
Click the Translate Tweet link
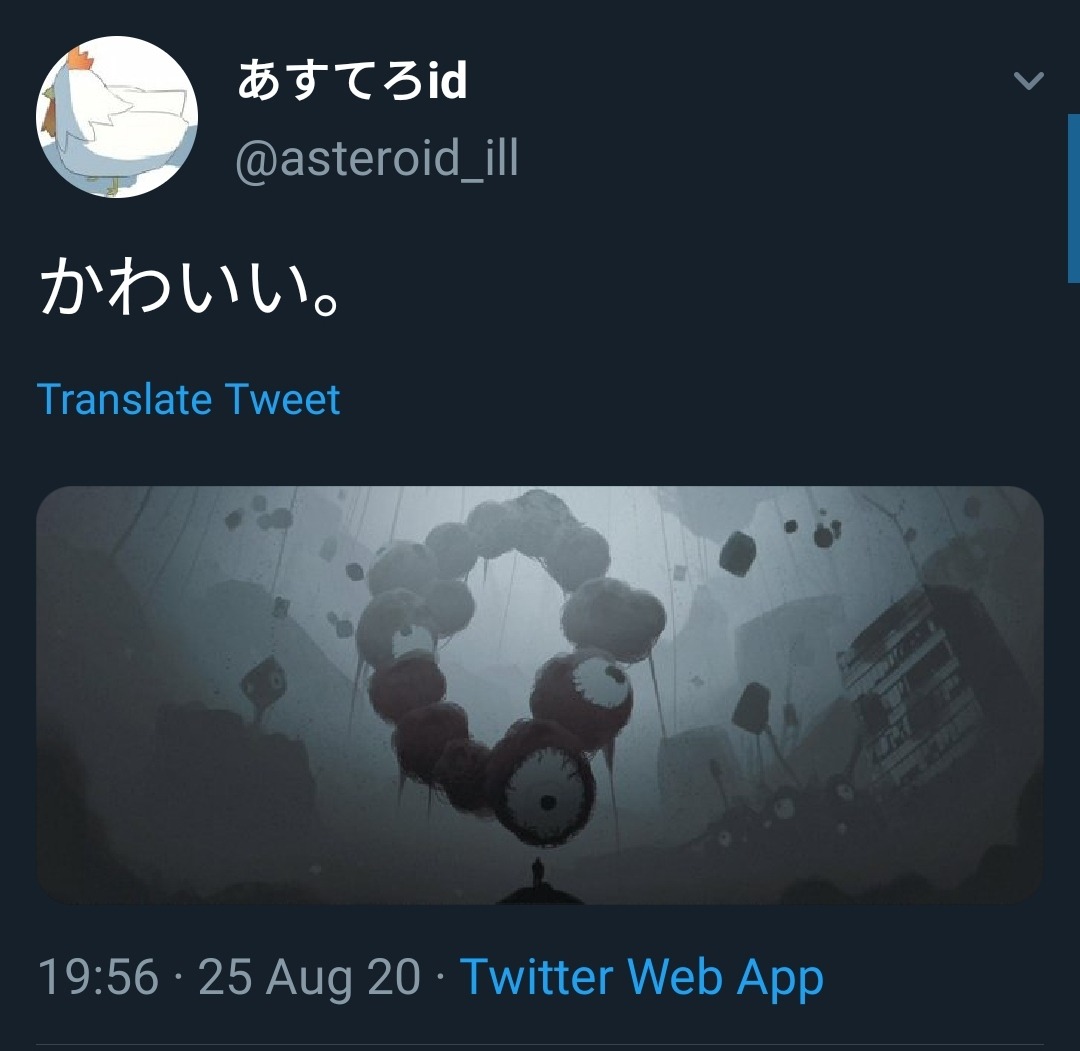pos(189,399)
